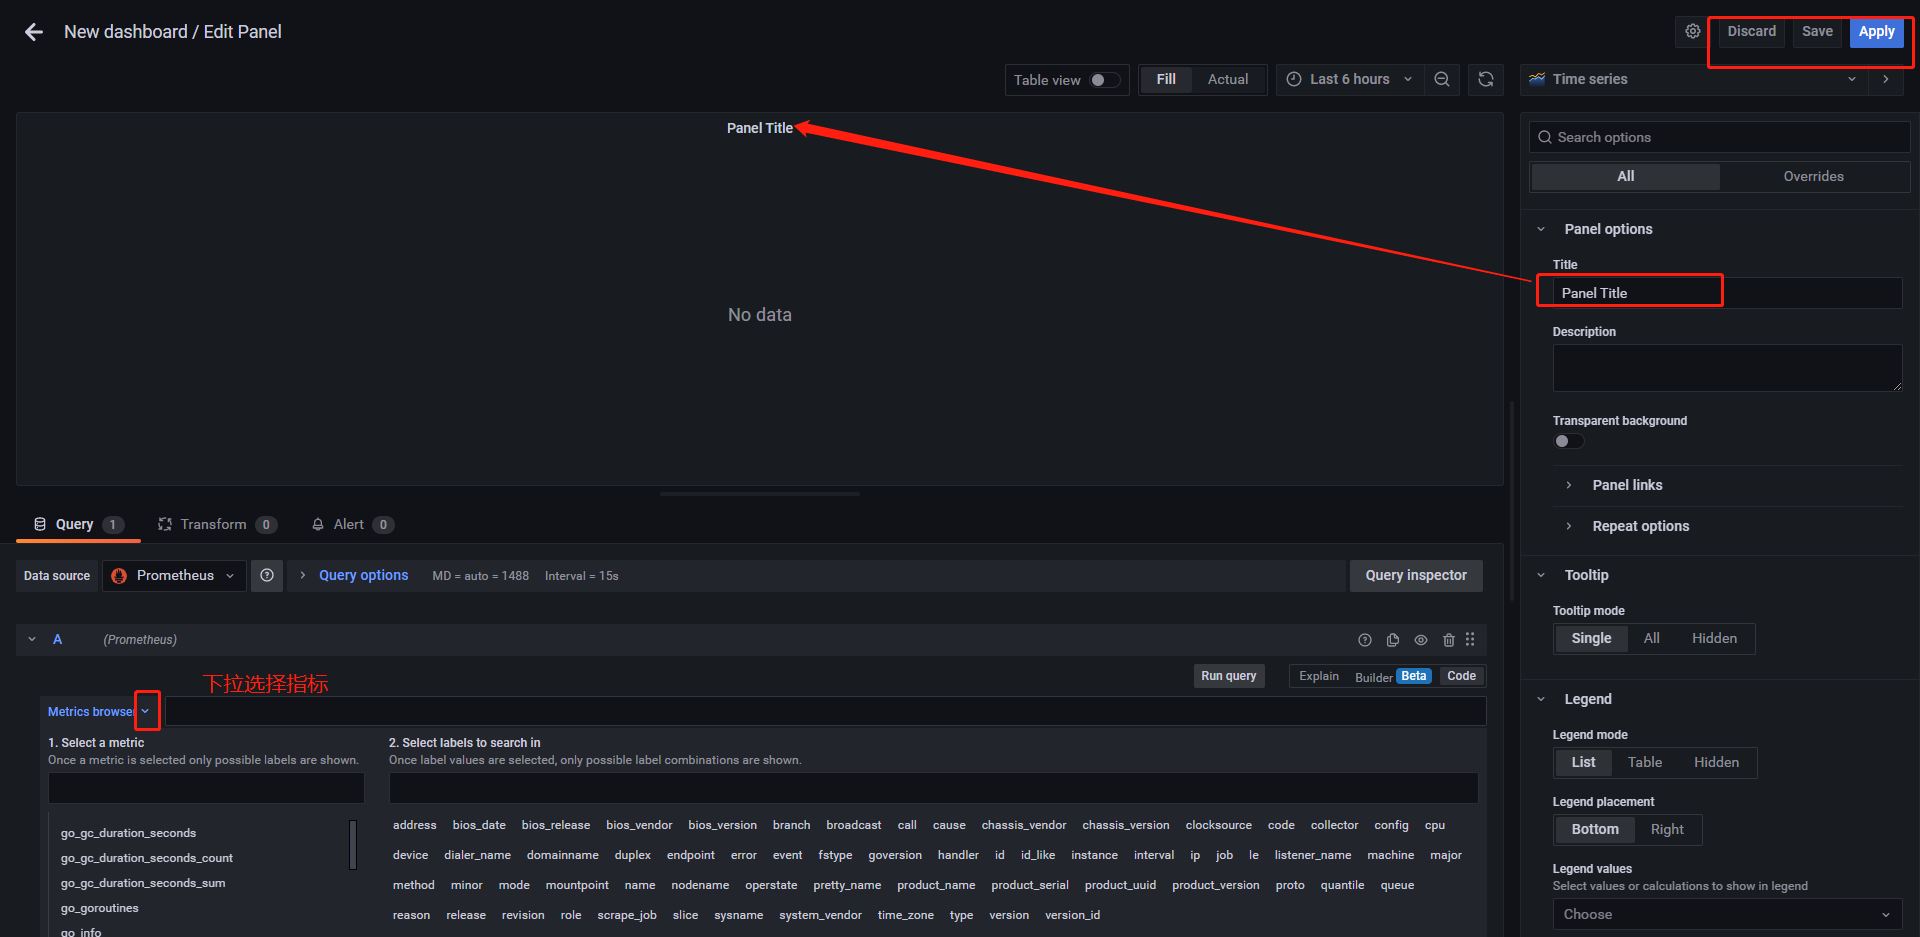1920x937 pixels.
Task: Refresh the dashboard with refresh icon
Action: pyautogui.click(x=1486, y=79)
